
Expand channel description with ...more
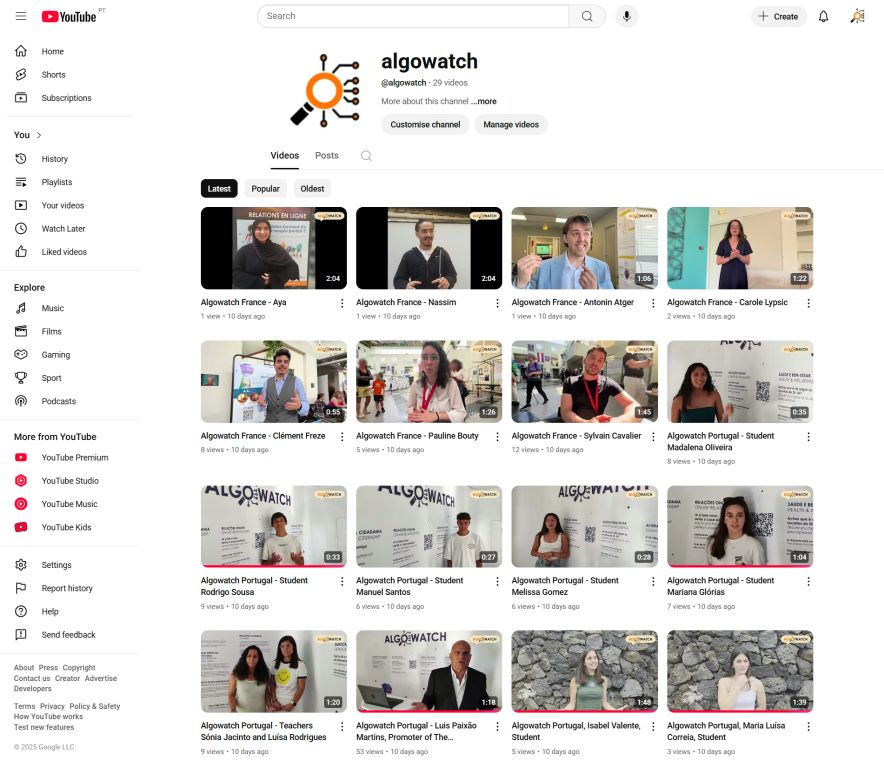click(484, 102)
